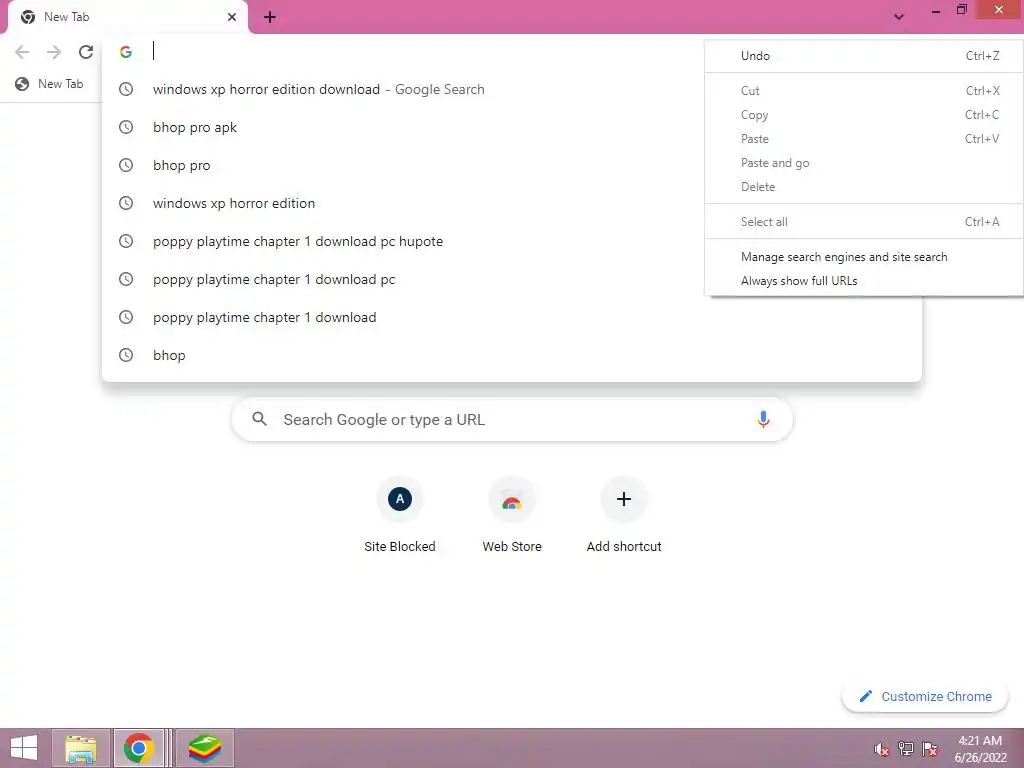The image size is (1024, 768).
Task: Restore down the Chrome window
Action: click(x=961, y=10)
